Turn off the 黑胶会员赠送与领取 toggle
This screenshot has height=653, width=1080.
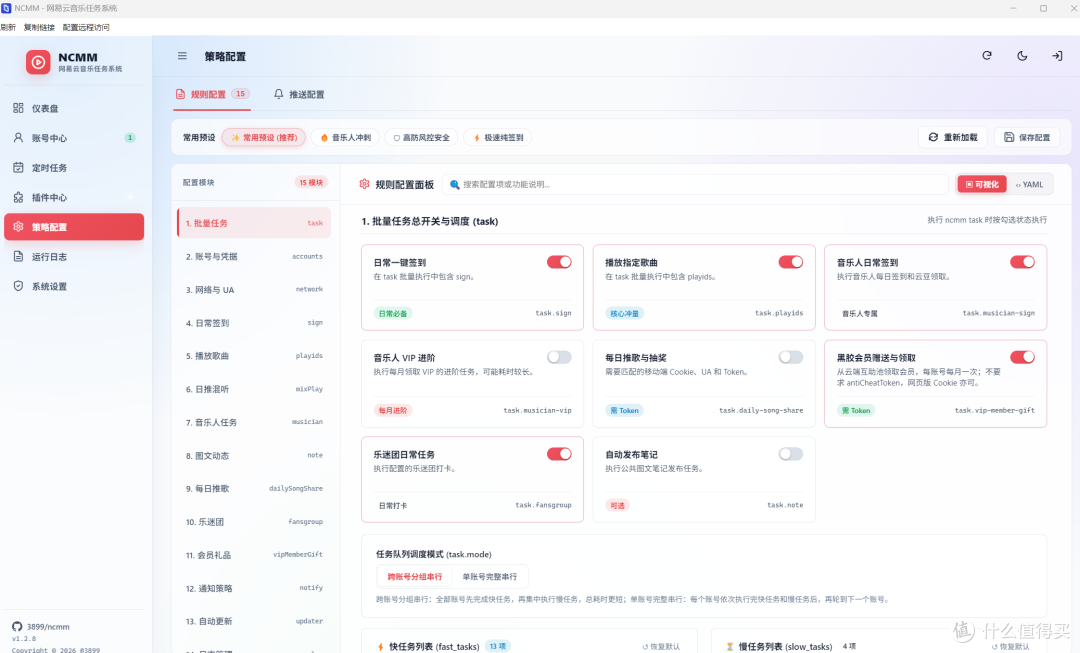coord(1022,357)
